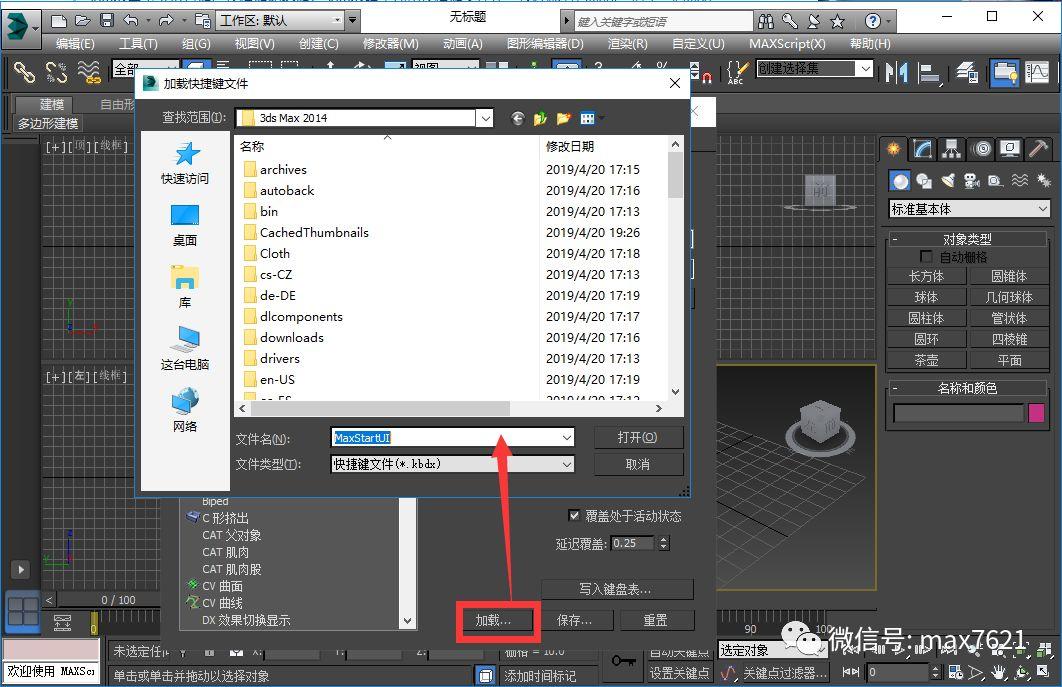Toggle the 覆盖处于活动状态 checkbox

(x=574, y=516)
